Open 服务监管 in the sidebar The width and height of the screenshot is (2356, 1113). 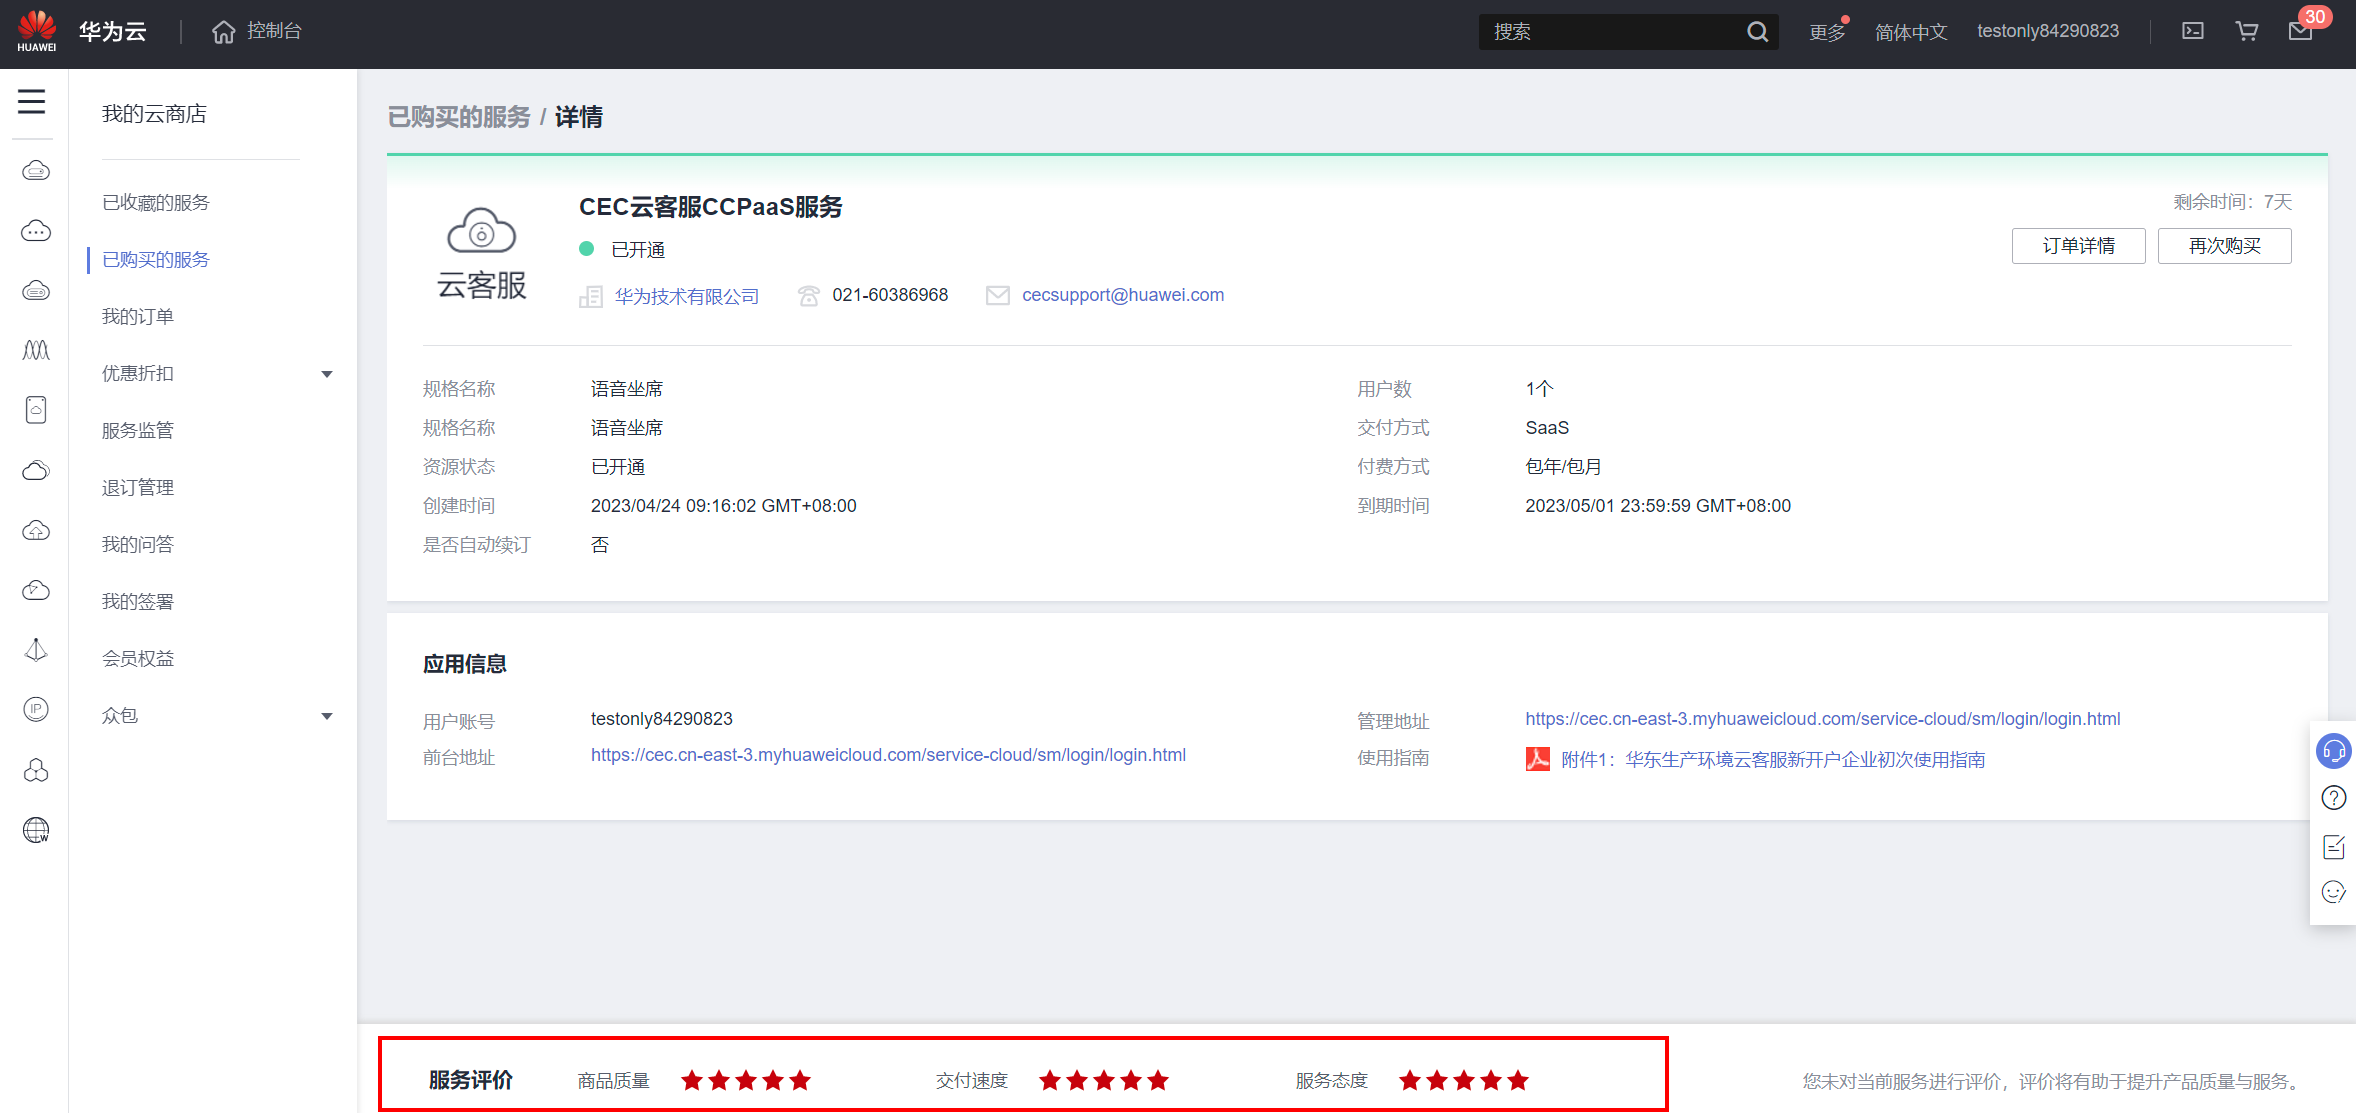click(x=138, y=431)
